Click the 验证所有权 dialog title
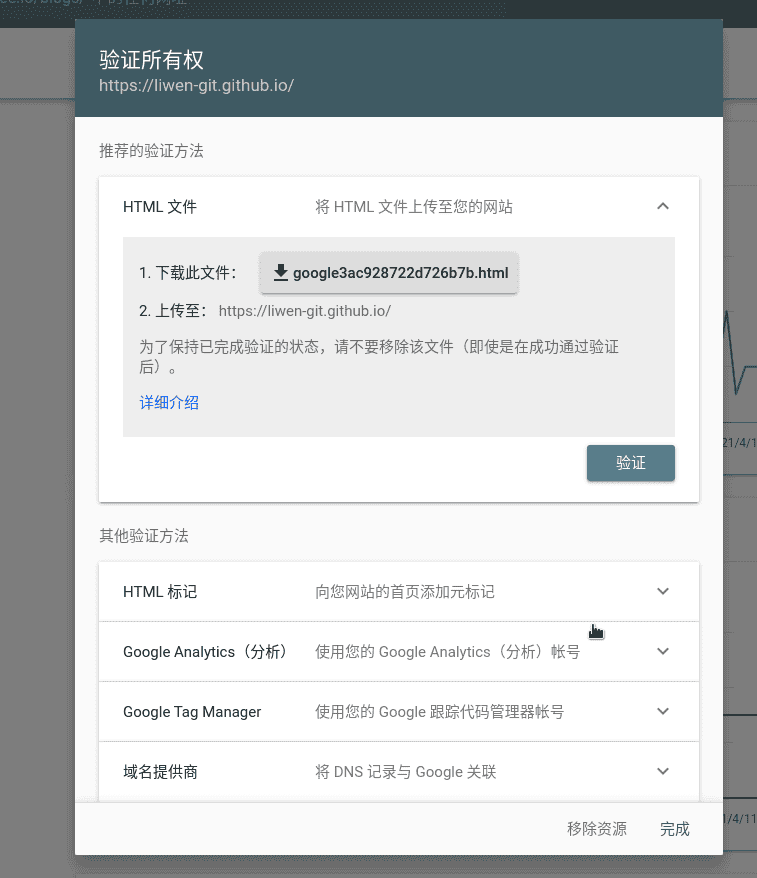 point(151,60)
